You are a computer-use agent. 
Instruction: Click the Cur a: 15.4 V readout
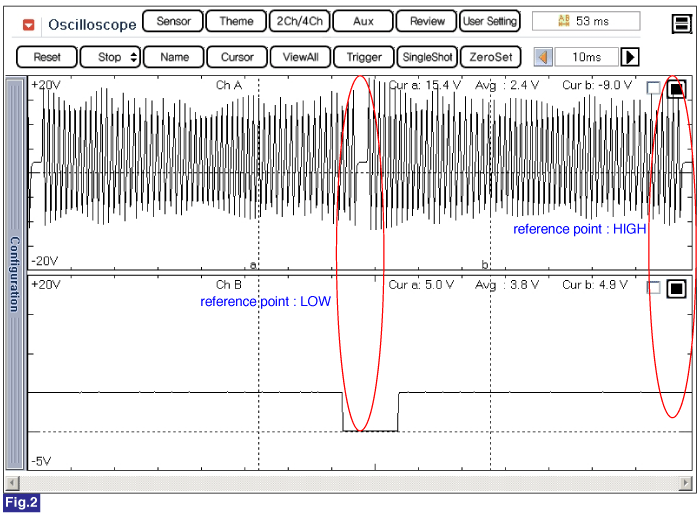point(424,85)
